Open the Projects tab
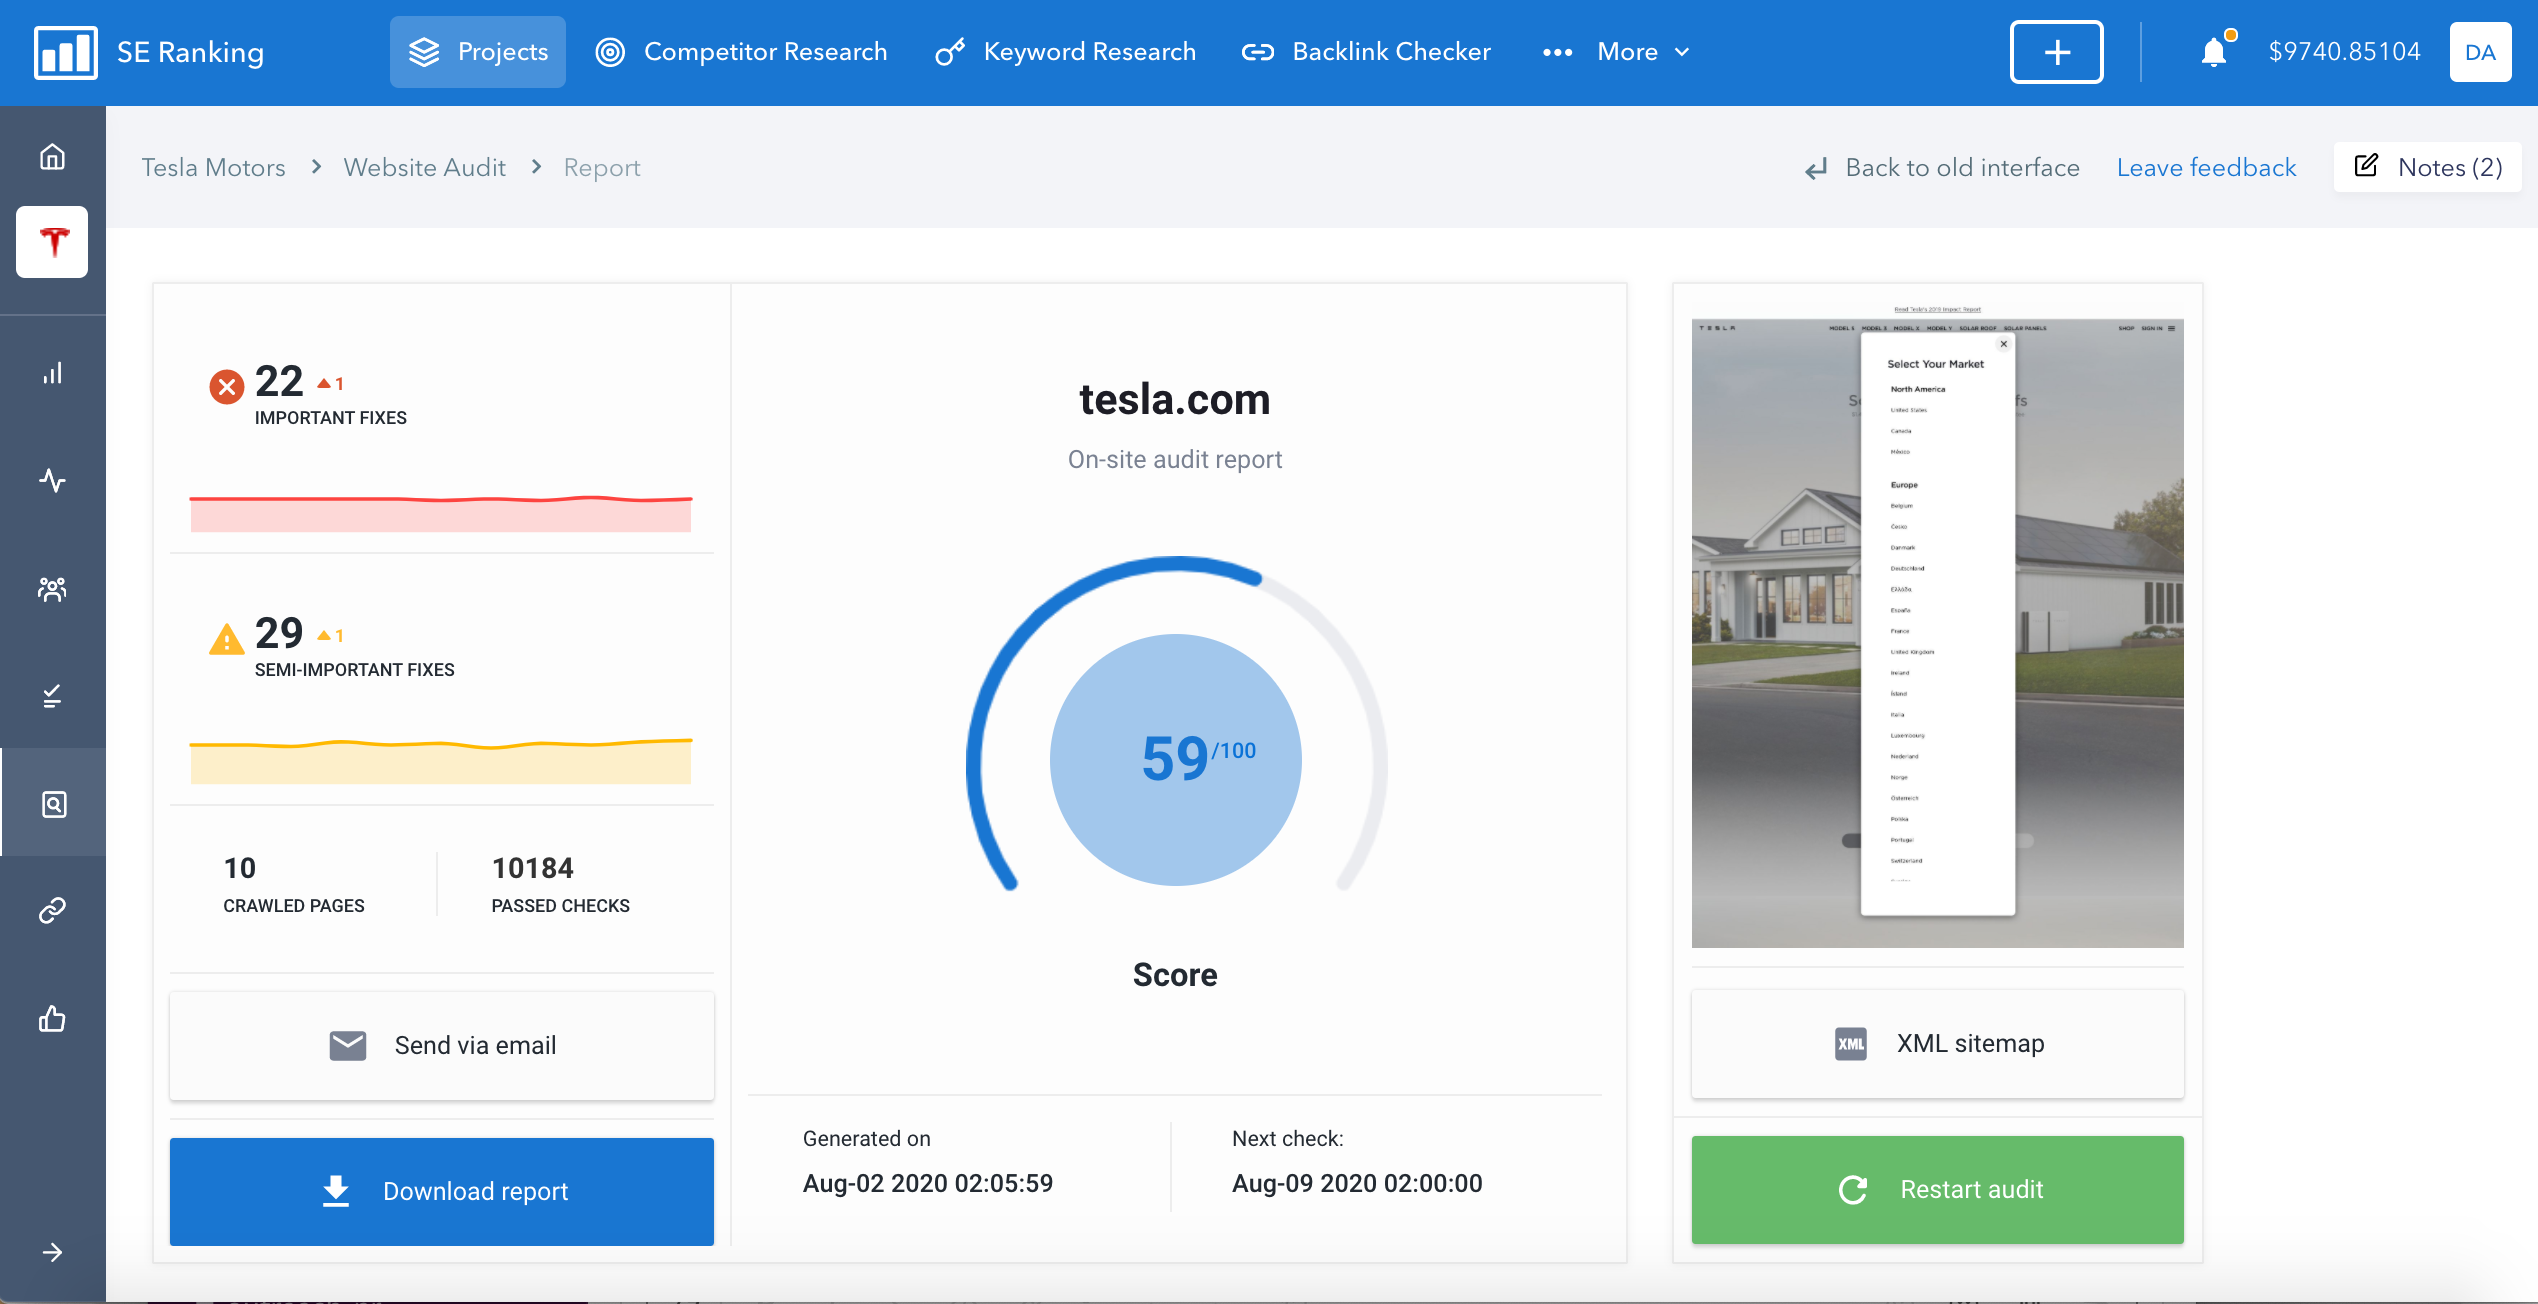The height and width of the screenshot is (1304, 2538). point(478,52)
